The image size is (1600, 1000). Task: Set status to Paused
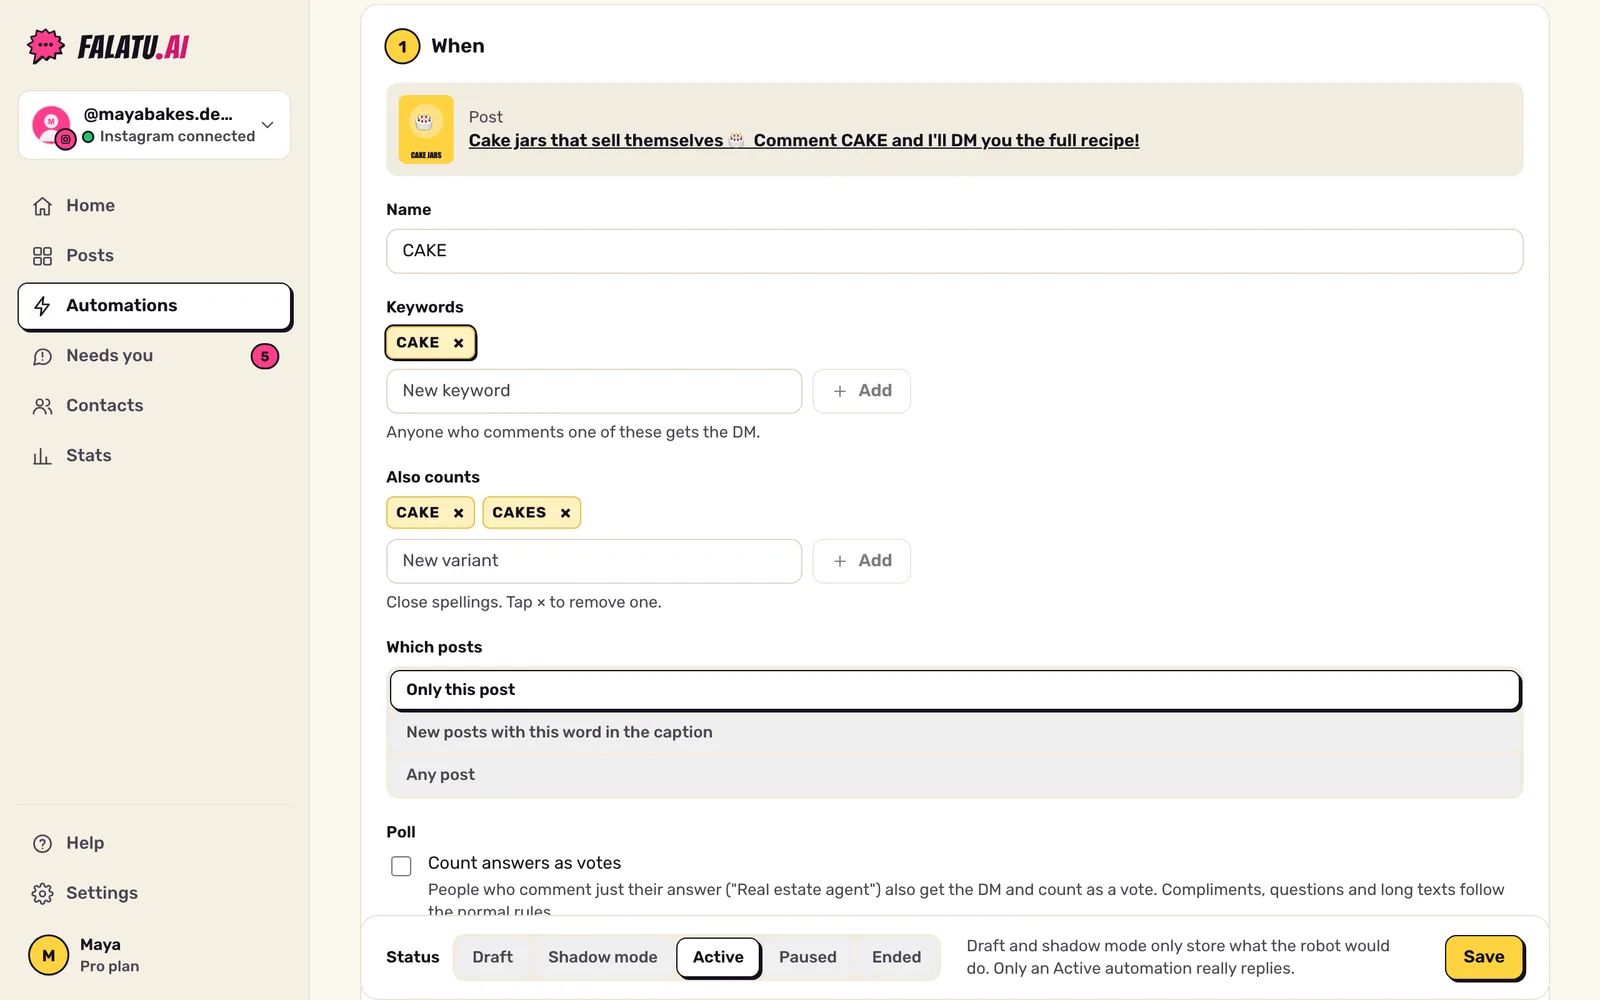808,958
